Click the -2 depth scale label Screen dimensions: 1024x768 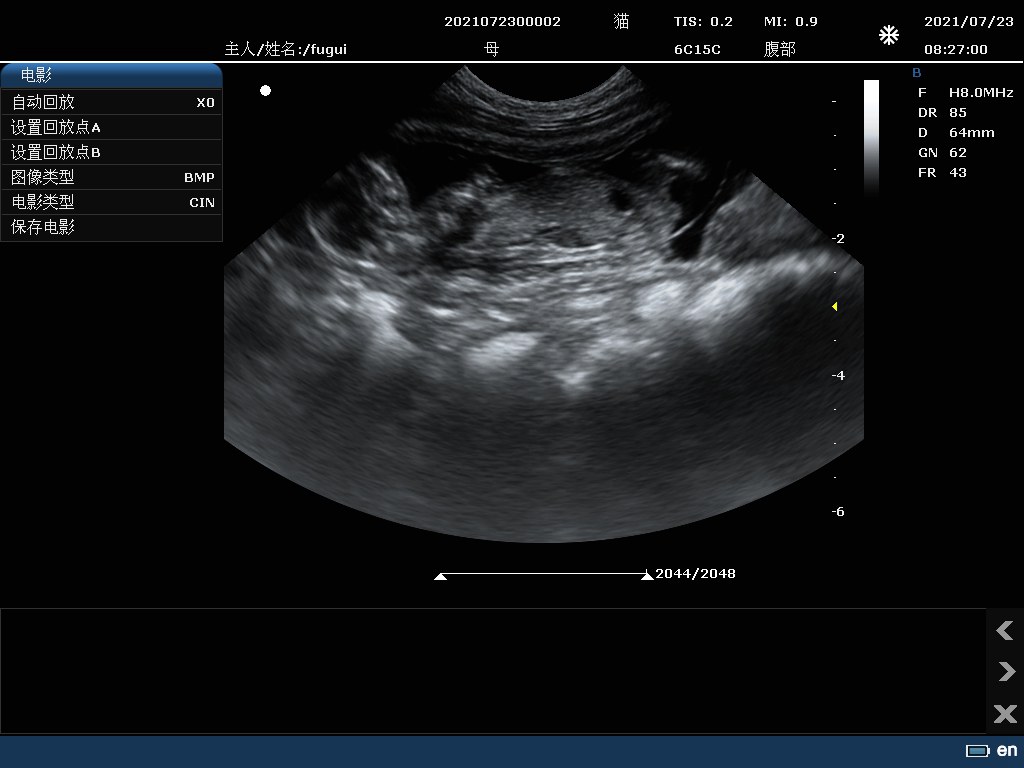(838, 238)
